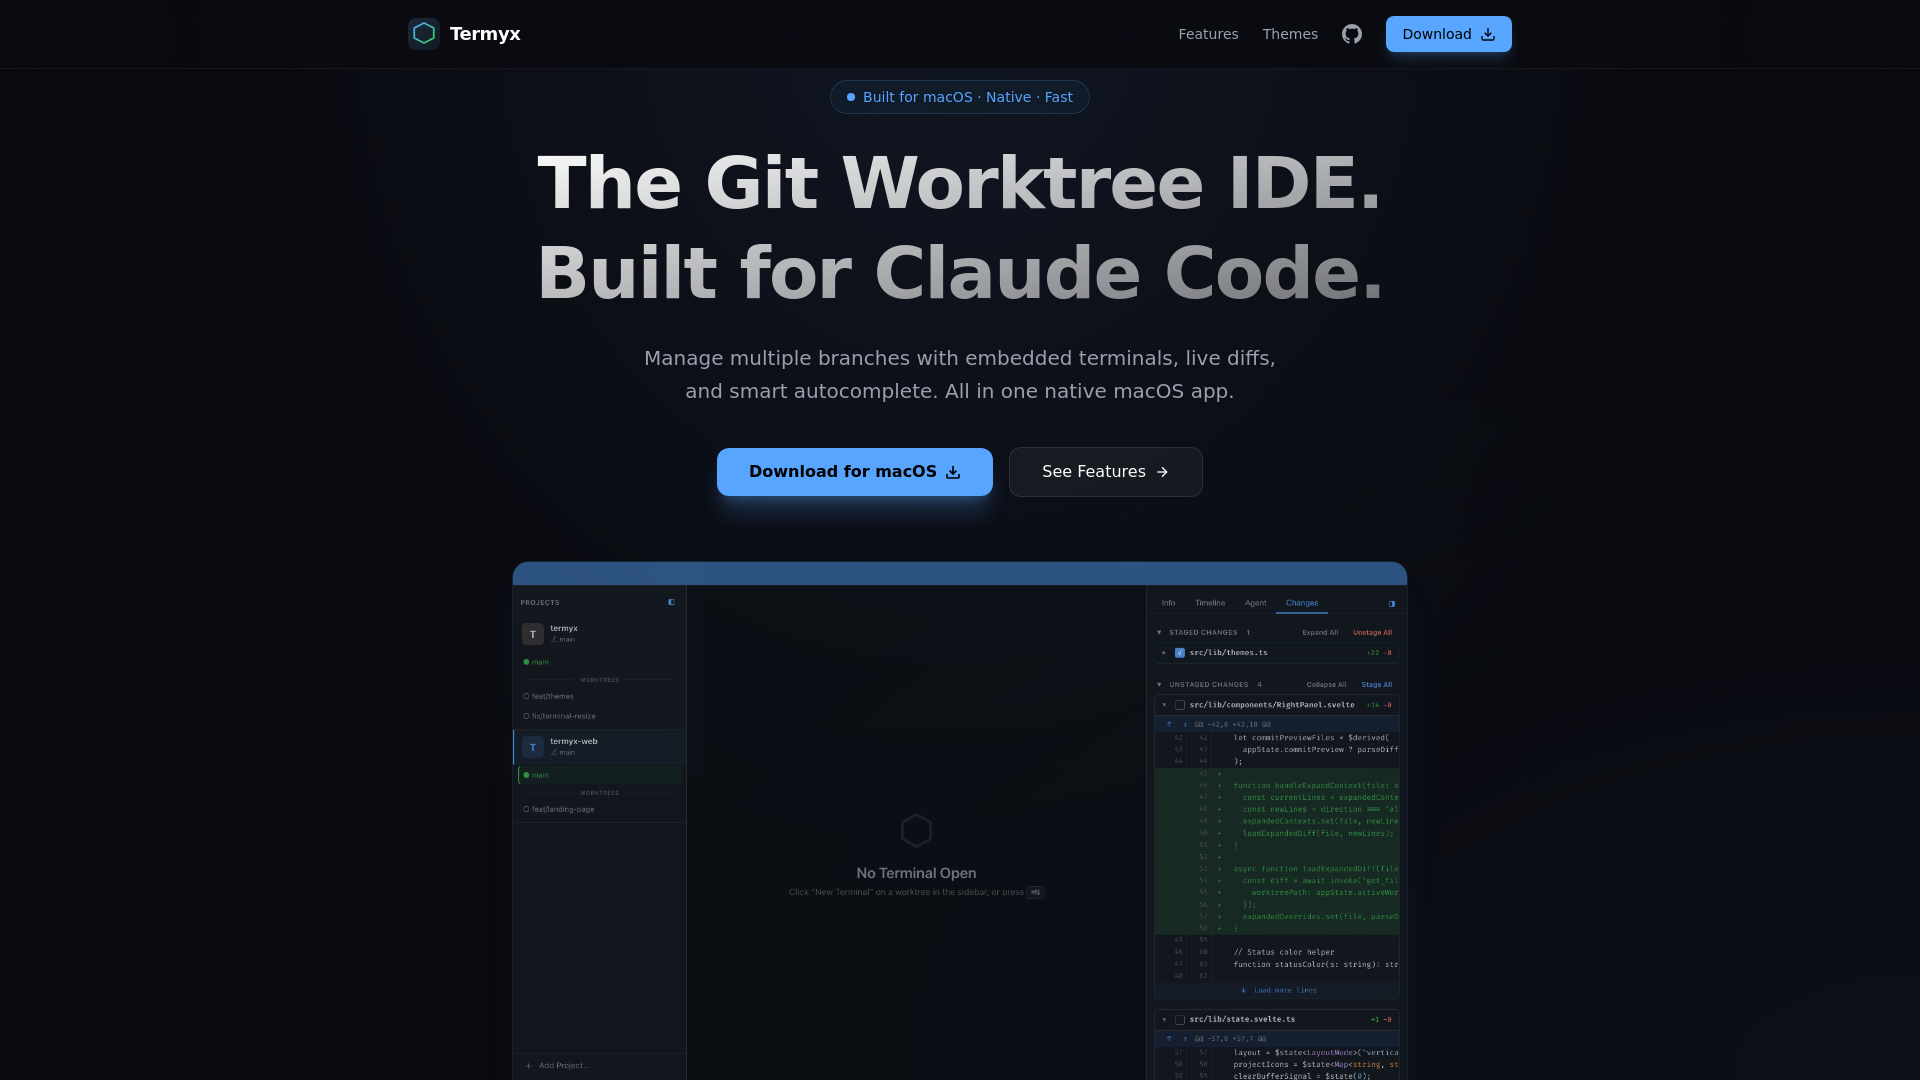This screenshot has height=1080, width=1920.
Task: Click the '// Status color helper' code line
Action: pos(1284,952)
